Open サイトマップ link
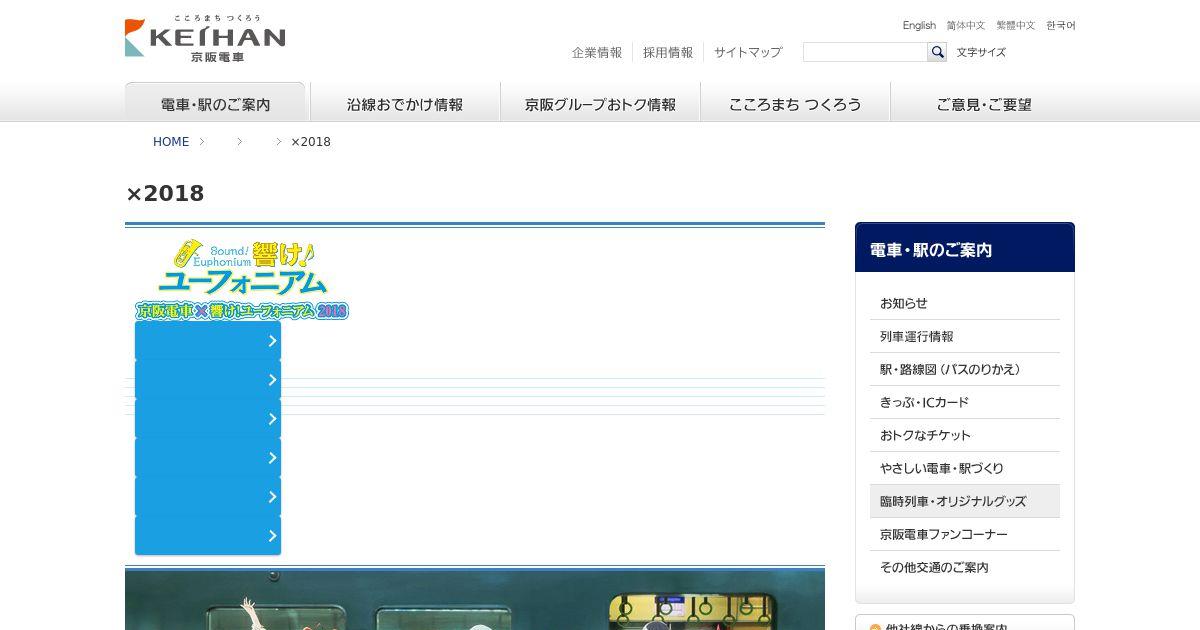 [748, 52]
